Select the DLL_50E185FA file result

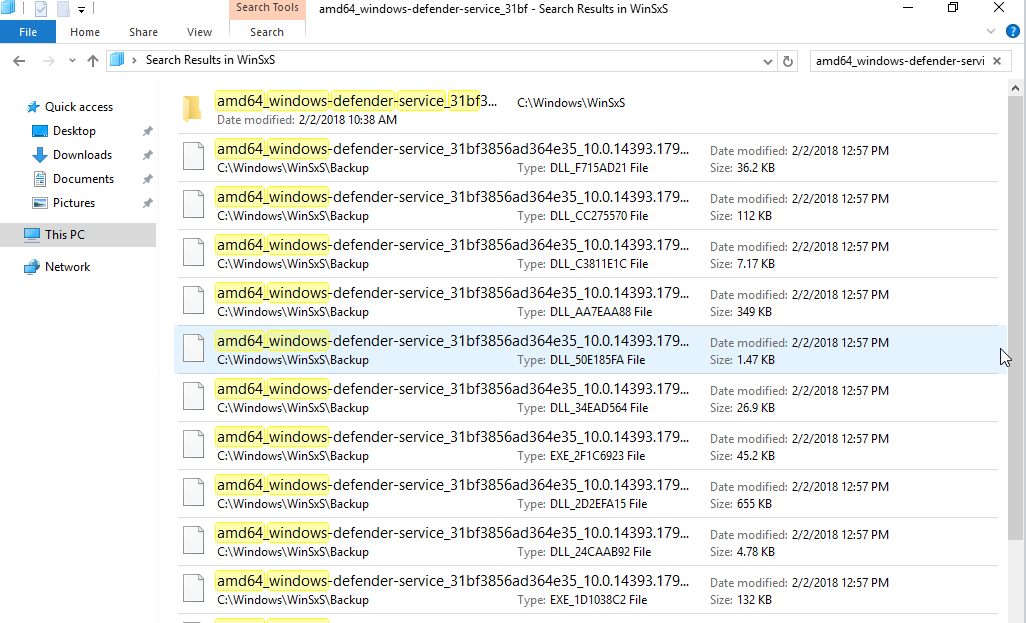(588, 349)
